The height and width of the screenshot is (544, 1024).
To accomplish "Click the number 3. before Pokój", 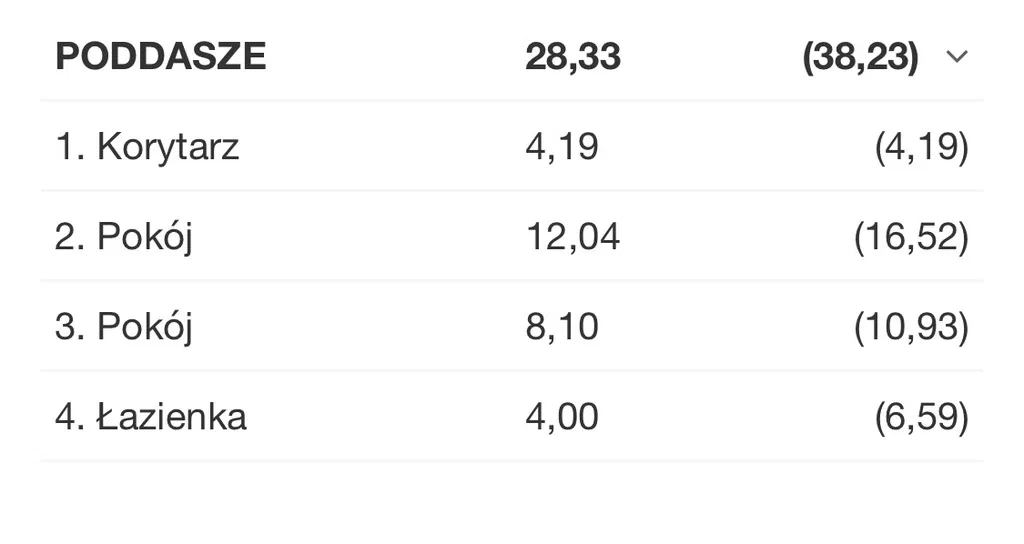I will point(70,328).
